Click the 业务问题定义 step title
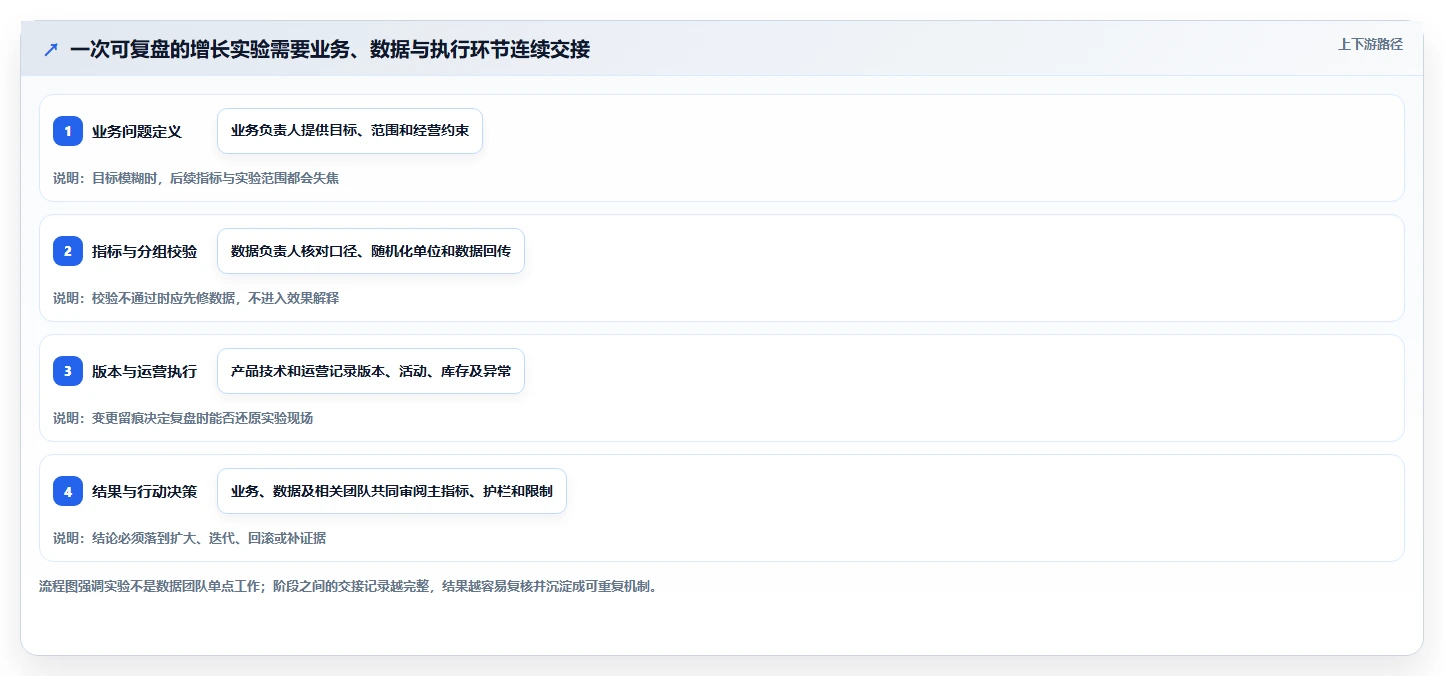This screenshot has height=676, width=1444. 137,131
